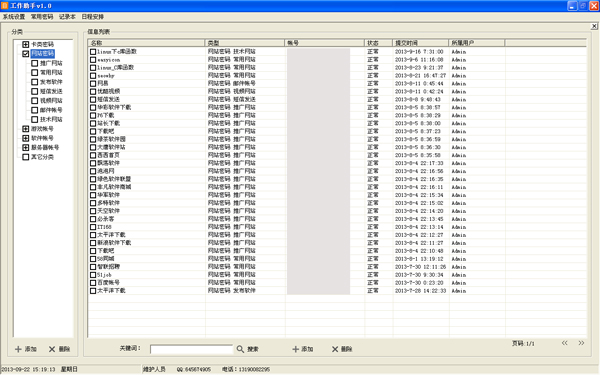This screenshot has width=600, height=375.
Task: Click the 星期日 status bar entry
Action: click(x=69, y=369)
